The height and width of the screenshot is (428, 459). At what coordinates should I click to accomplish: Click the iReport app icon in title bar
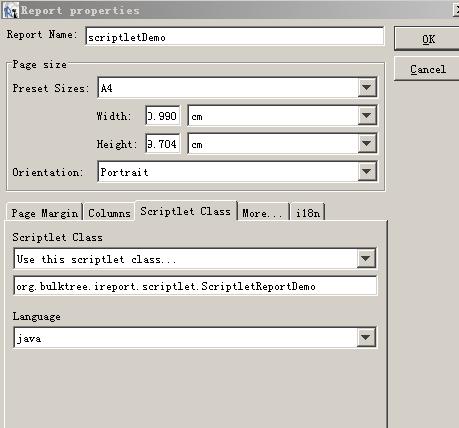pos(10,10)
